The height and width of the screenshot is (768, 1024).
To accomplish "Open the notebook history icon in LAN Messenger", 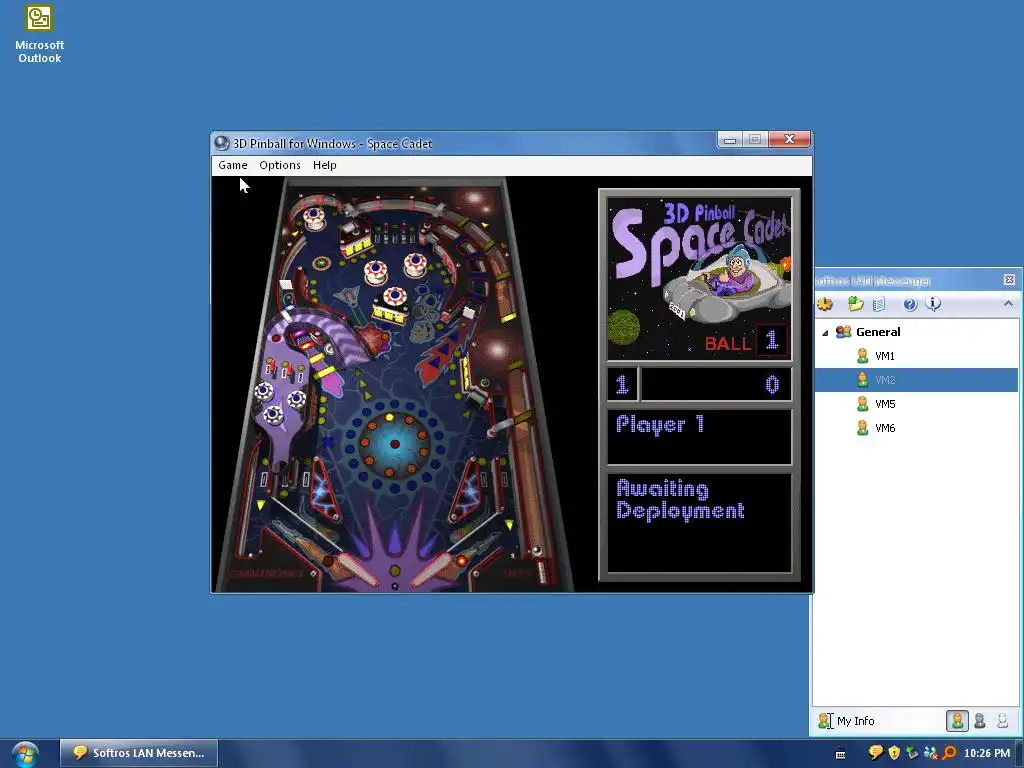I will [x=879, y=304].
